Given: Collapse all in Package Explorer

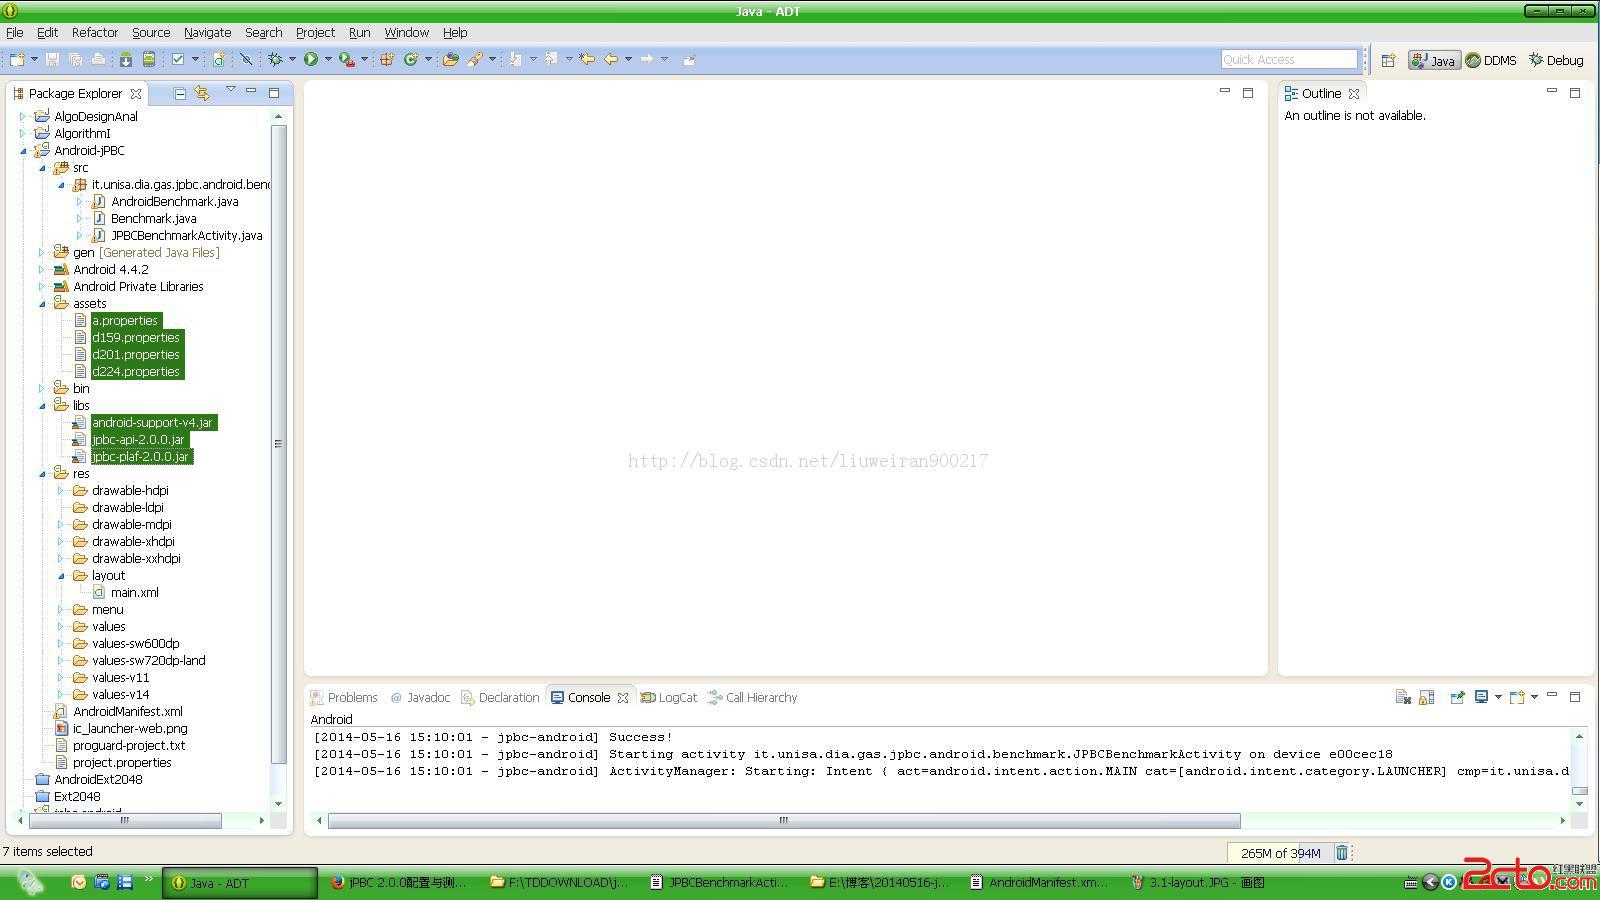Looking at the screenshot, I should (x=180, y=94).
